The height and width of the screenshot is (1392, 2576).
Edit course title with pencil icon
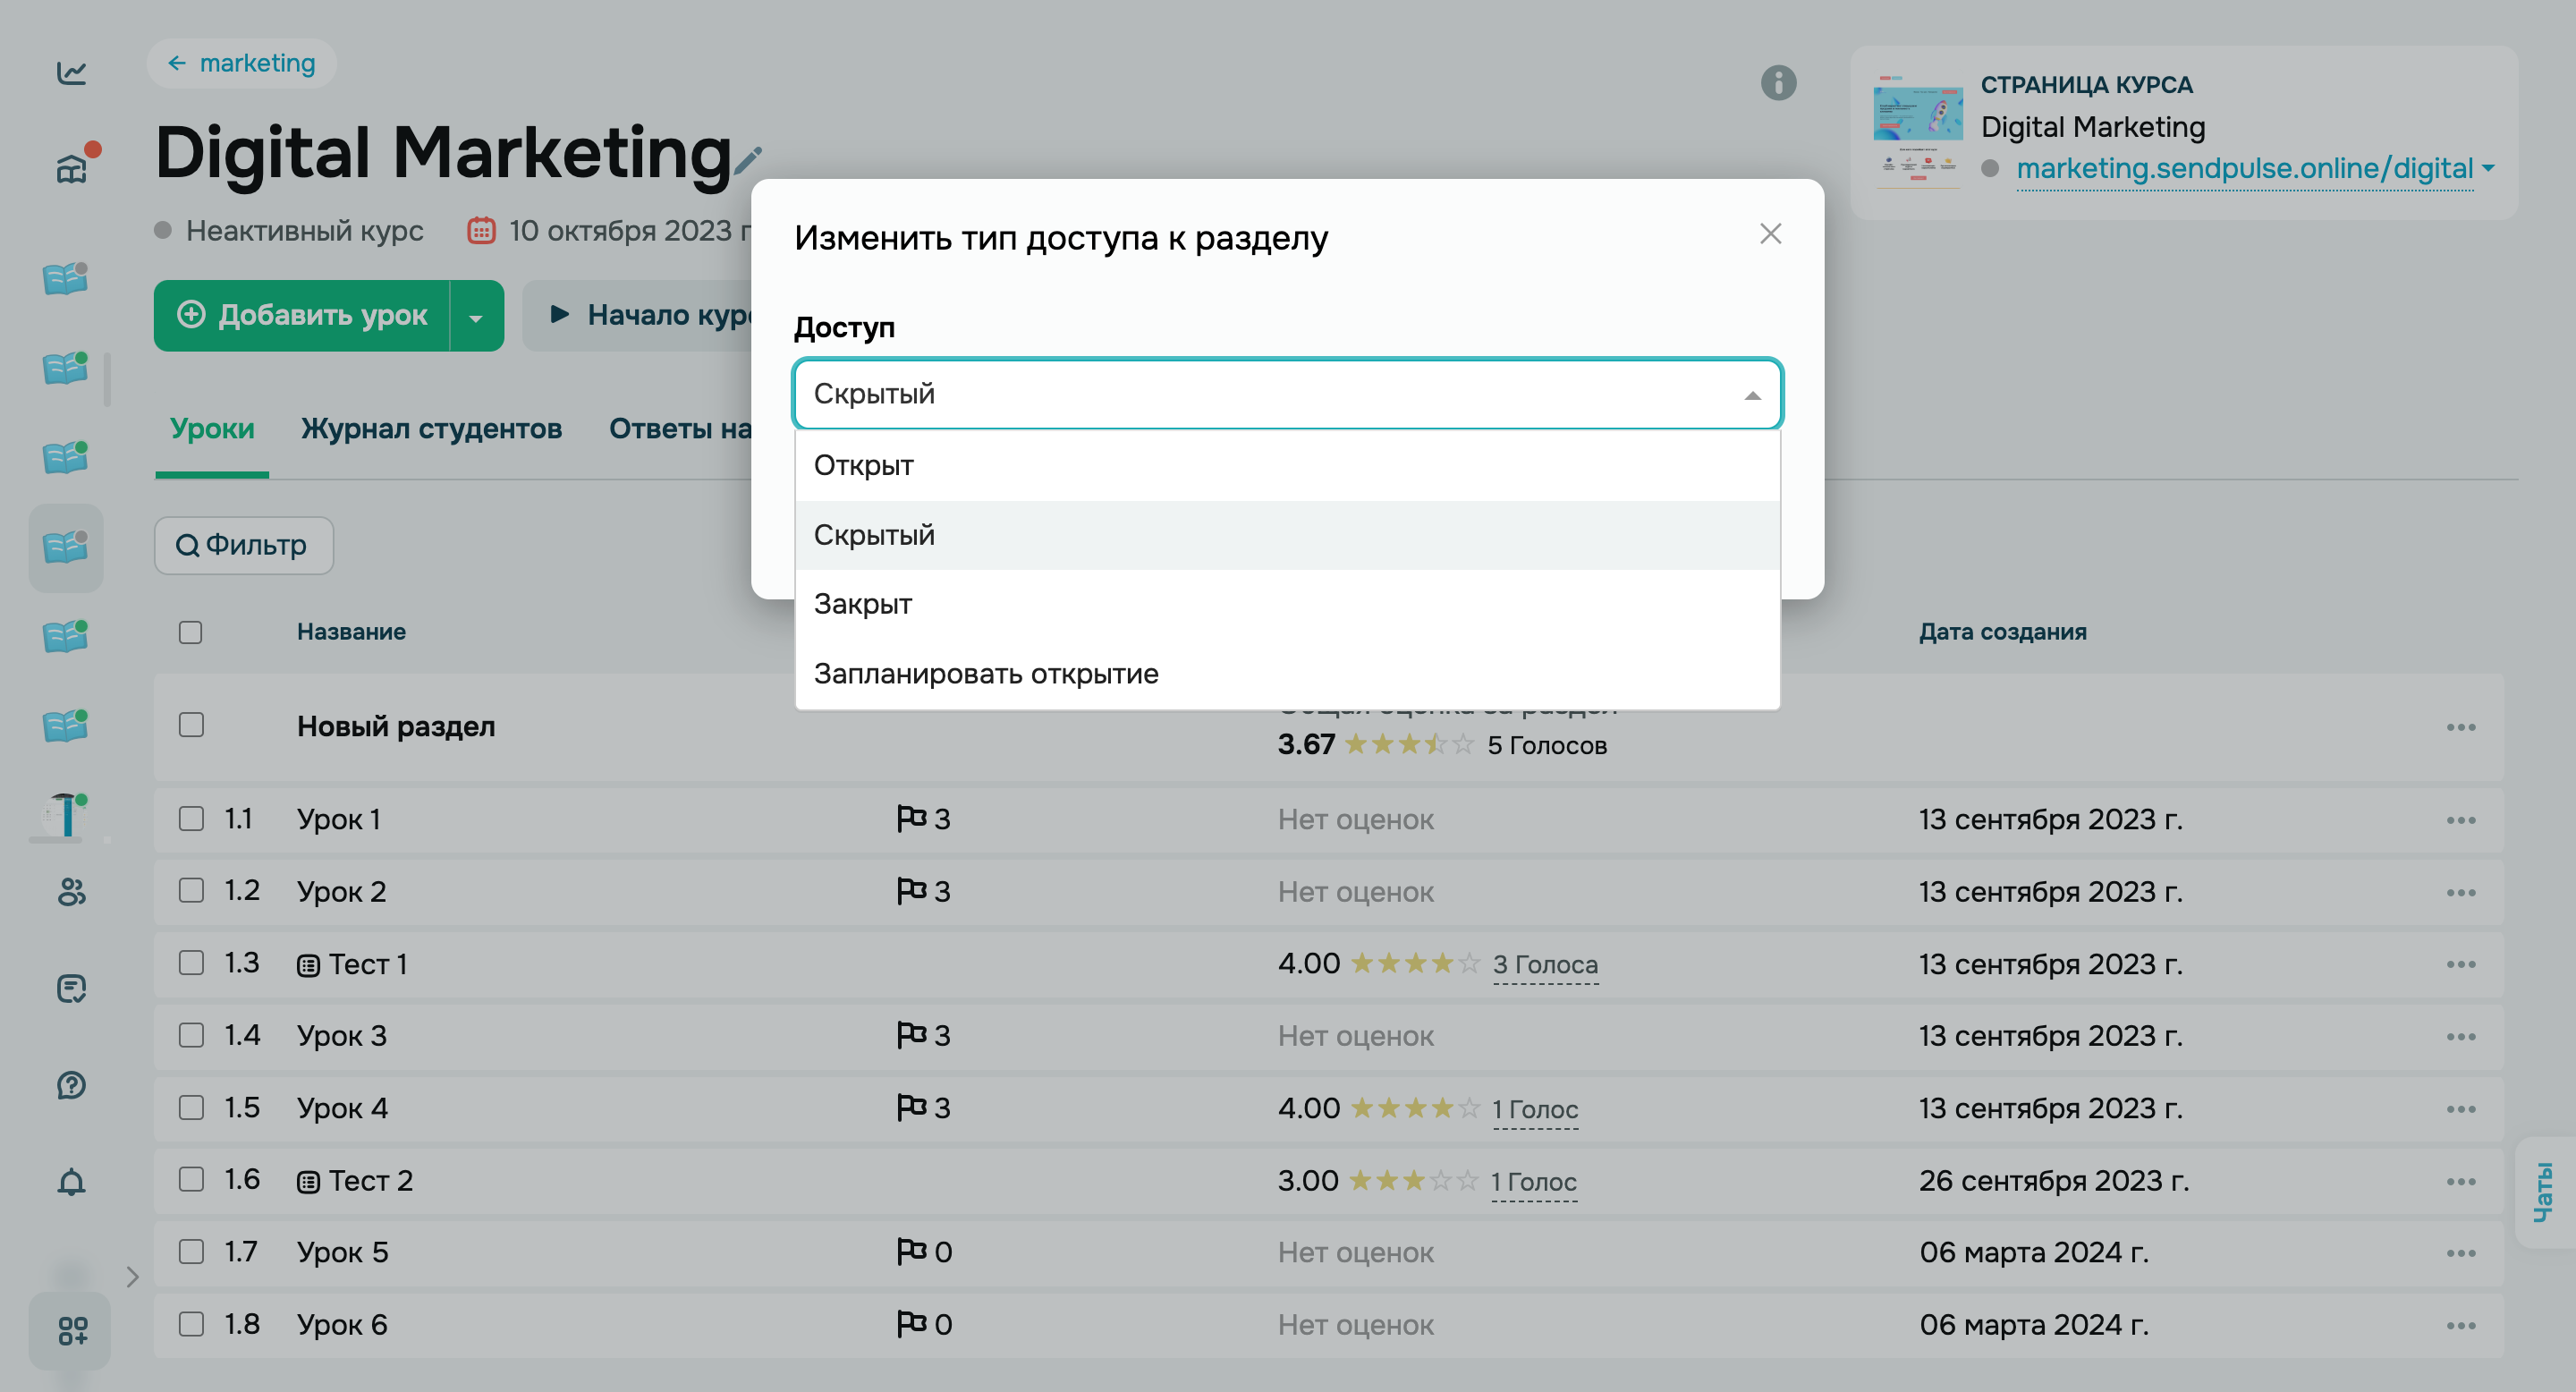[748, 159]
